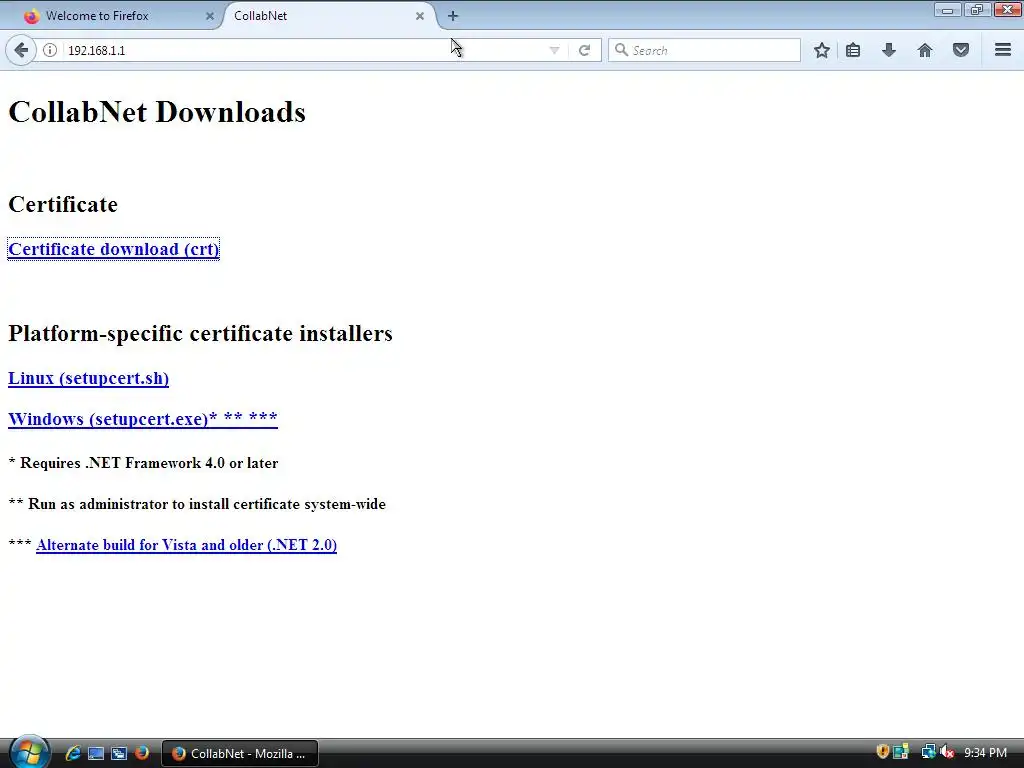This screenshot has width=1024, height=768.
Task: Click Platform-specific certificate installers heading
Action: [x=200, y=333]
